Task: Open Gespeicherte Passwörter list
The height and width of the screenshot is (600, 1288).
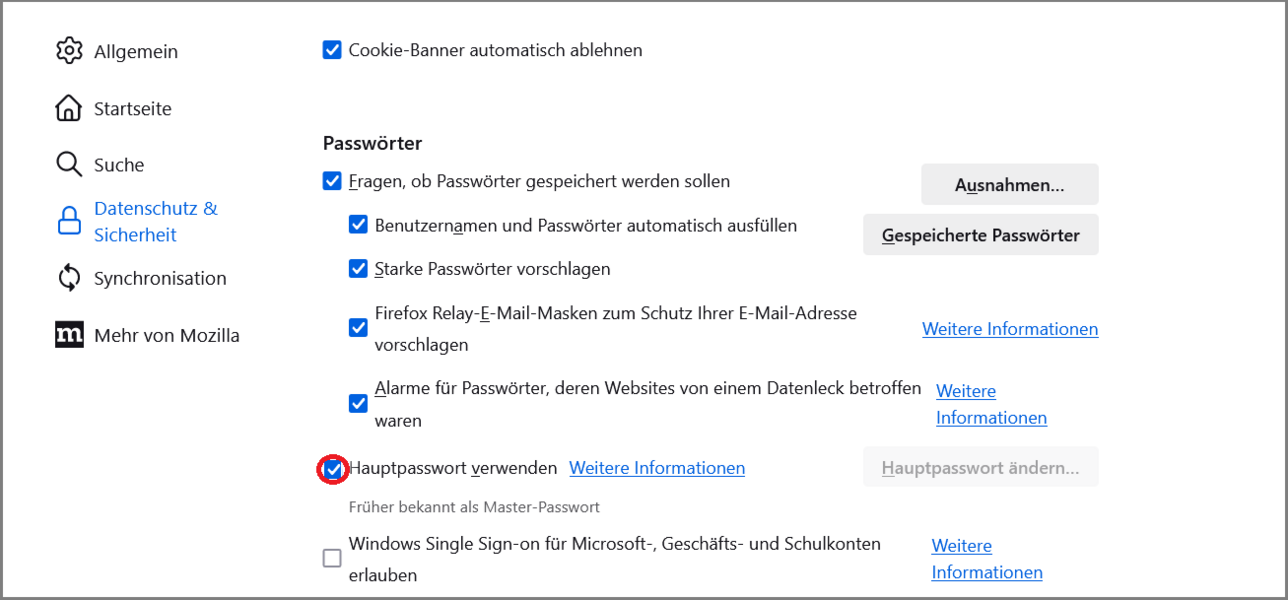Action: click(x=980, y=235)
